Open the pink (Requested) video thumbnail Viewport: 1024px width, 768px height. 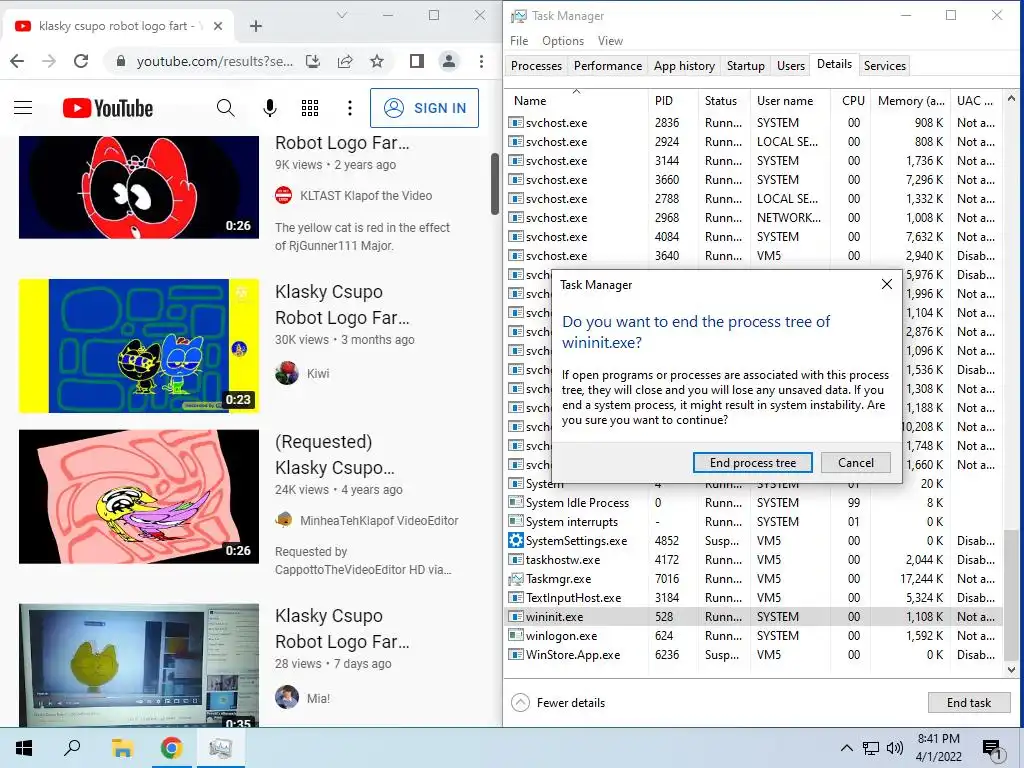(x=138, y=496)
